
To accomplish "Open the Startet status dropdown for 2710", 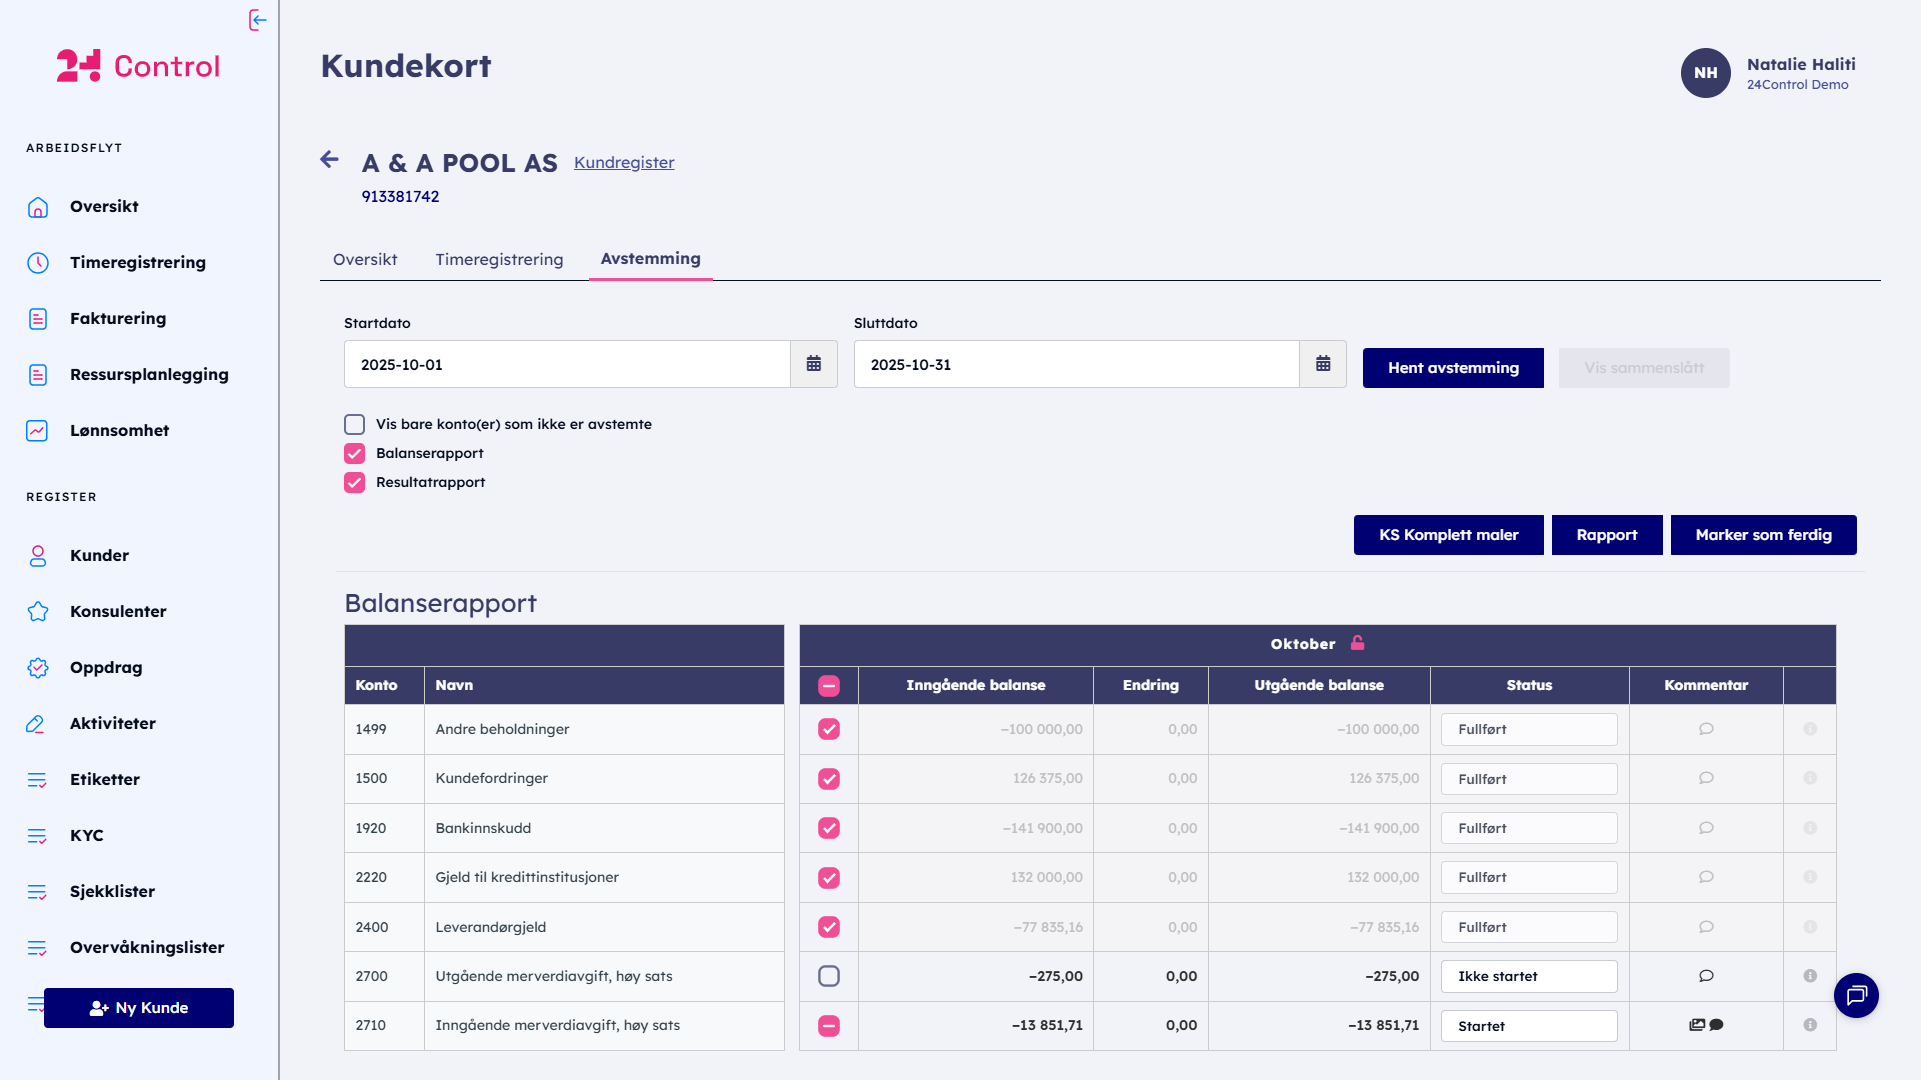I will (x=1528, y=1026).
